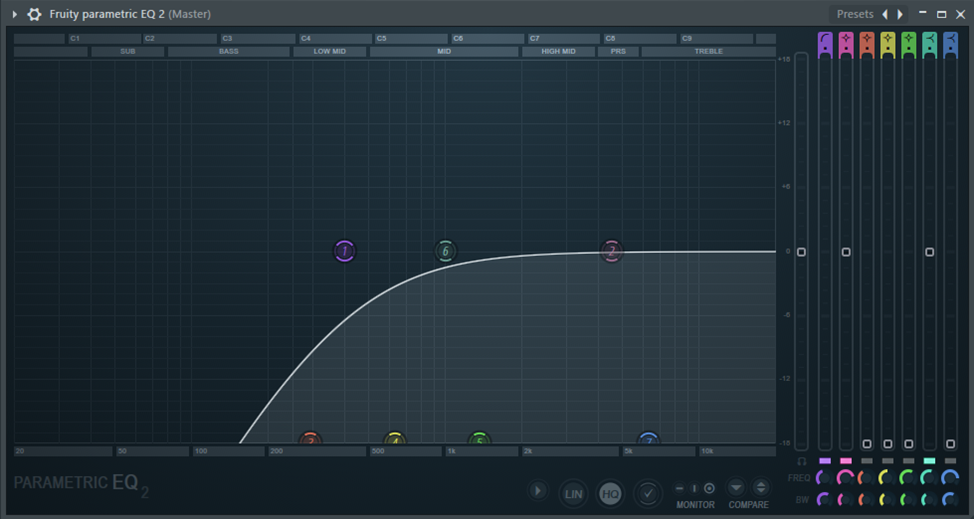
Task: Click pink band 2 gain slider handle
Action: click(846, 252)
